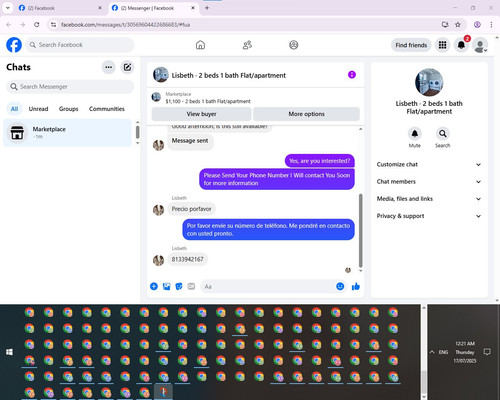500x400 pixels.
Task: Open the Friends icon in top navigation
Action: point(247,45)
